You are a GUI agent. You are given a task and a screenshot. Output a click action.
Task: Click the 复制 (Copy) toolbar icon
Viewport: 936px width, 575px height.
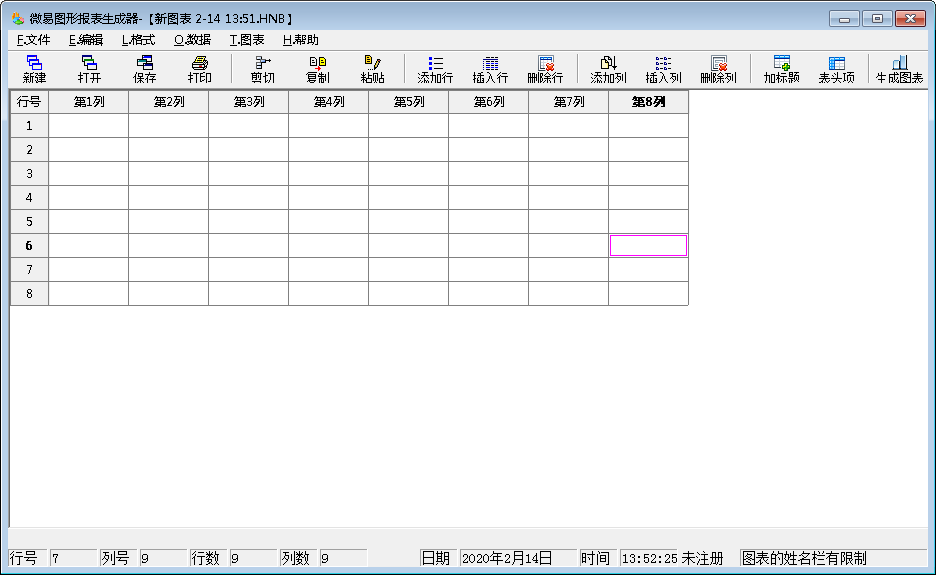(318, 69)
